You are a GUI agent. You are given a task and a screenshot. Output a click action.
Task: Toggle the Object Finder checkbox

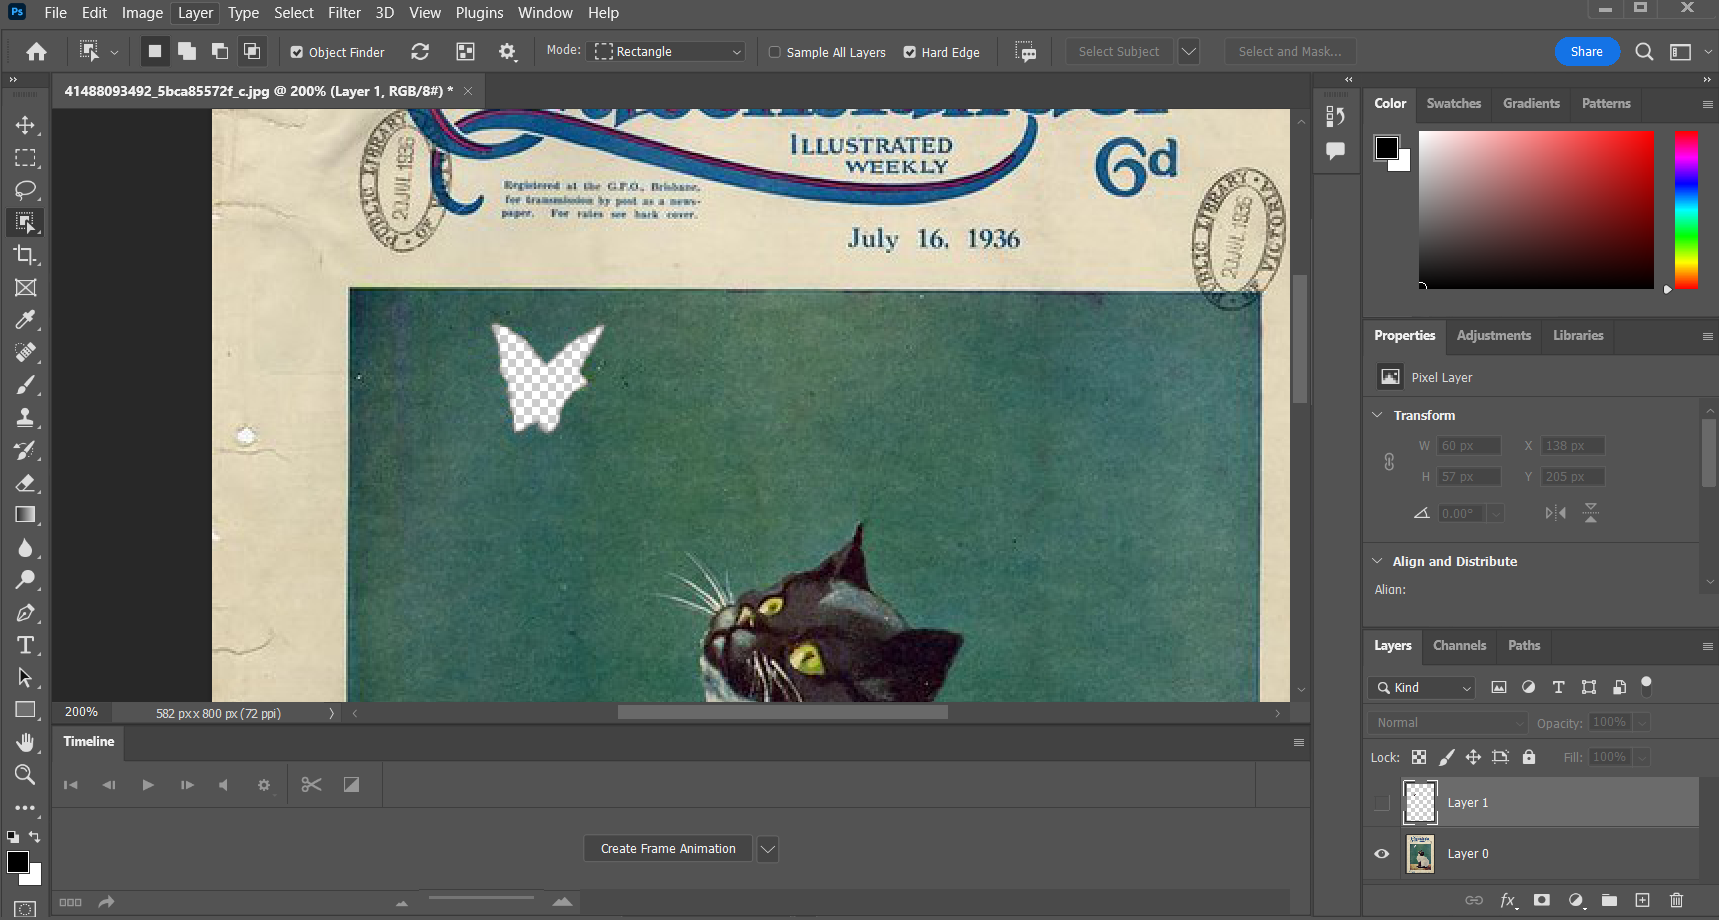click(297, 52)
